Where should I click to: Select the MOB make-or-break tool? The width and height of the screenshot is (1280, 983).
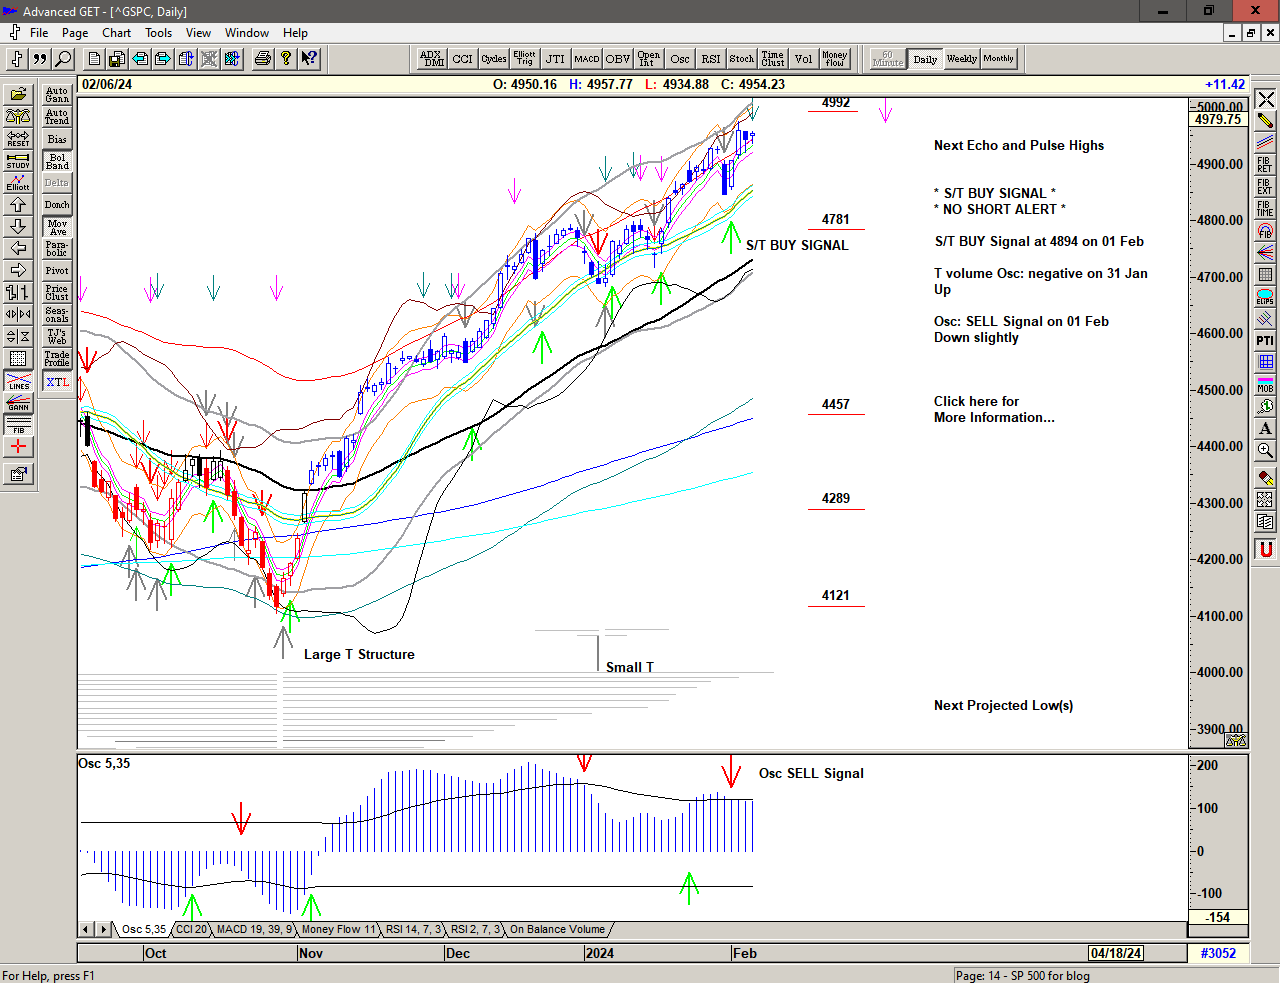click(1265, 385)
